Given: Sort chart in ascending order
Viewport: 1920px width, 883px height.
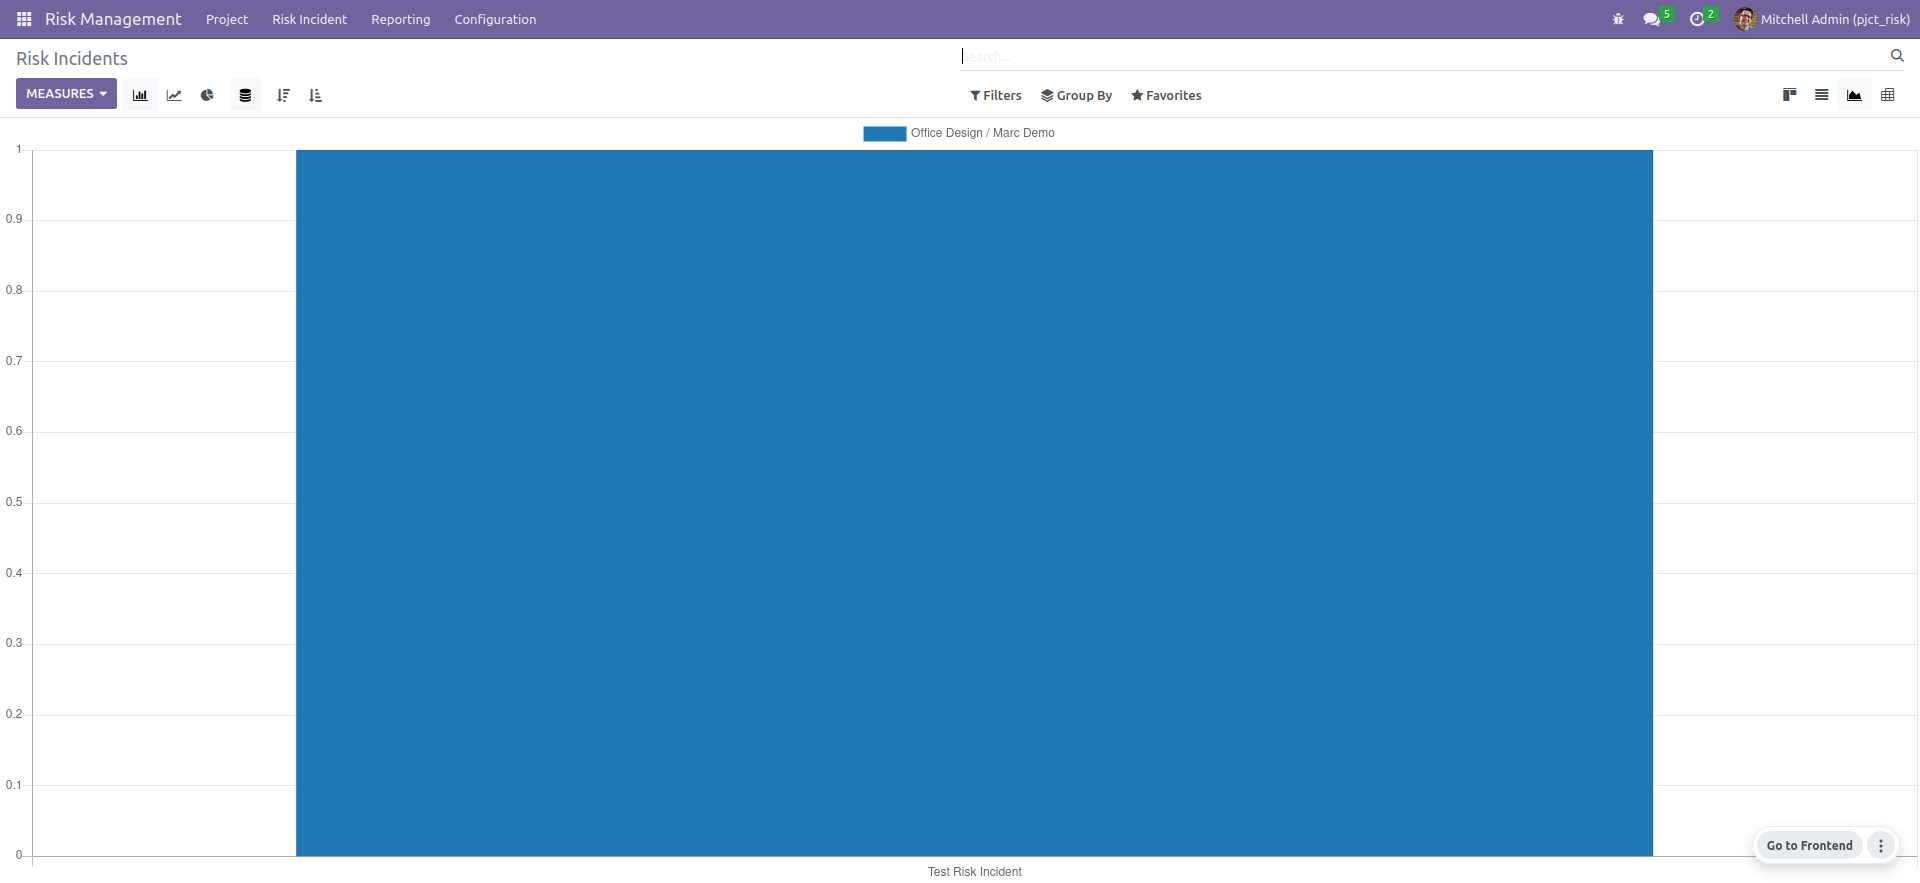Looking at the screenshot, I should coord(316,95).
